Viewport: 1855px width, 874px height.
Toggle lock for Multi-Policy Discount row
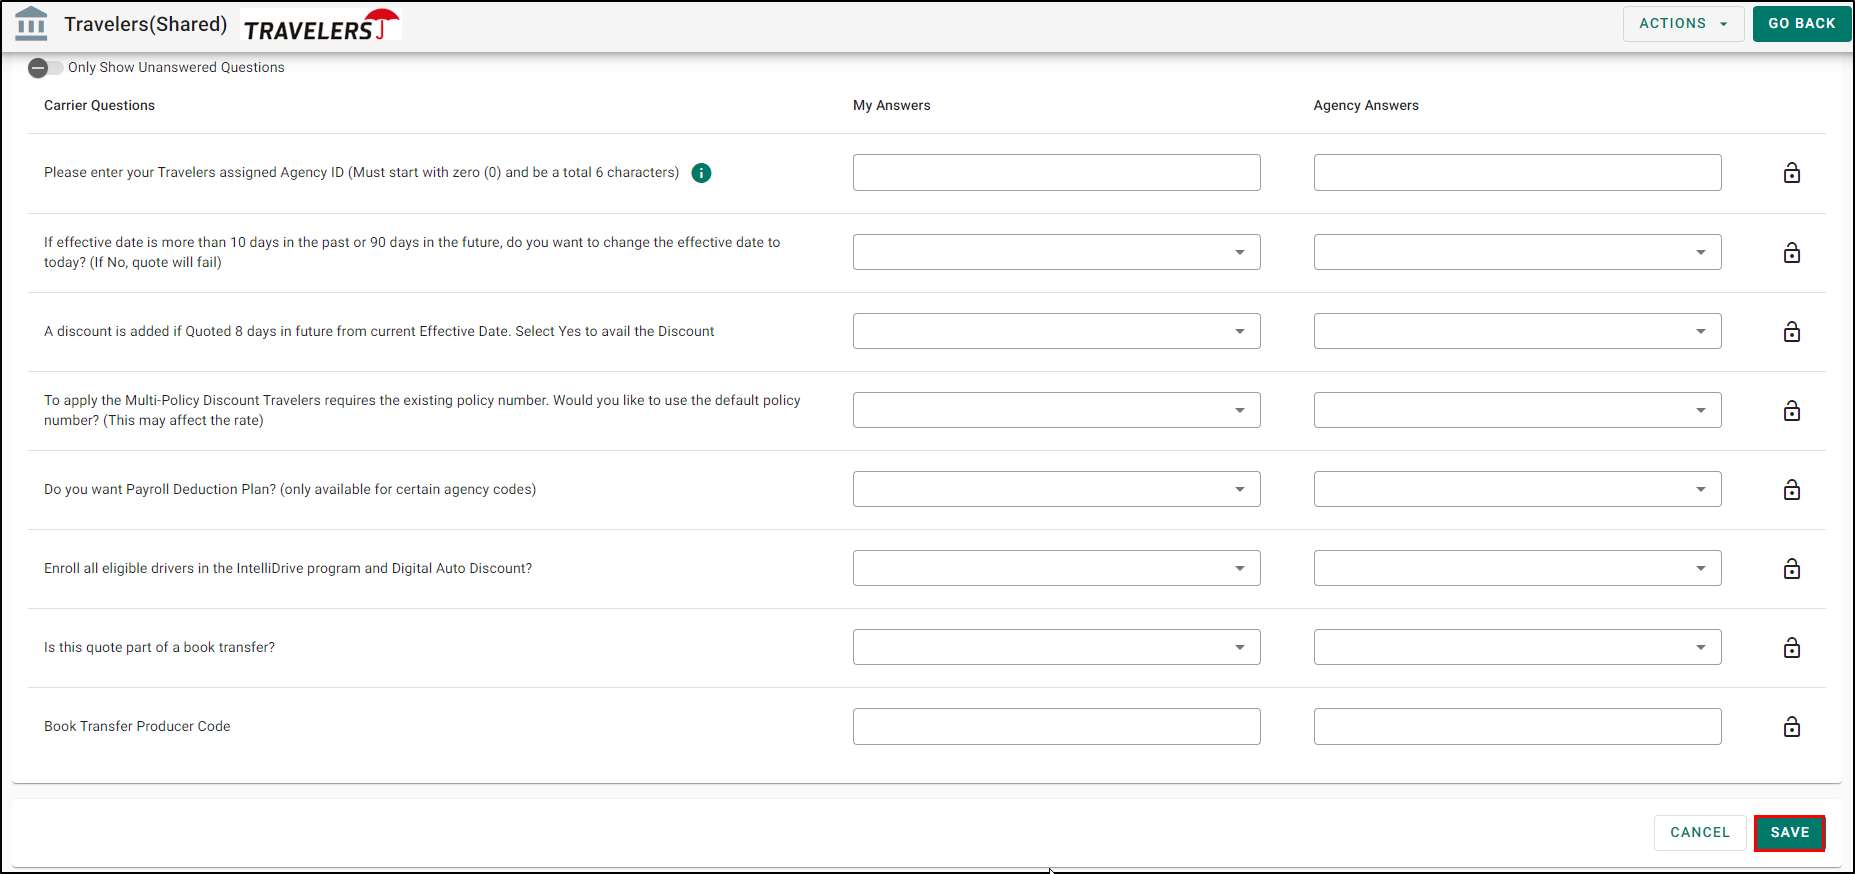(x=1792, y=410)
